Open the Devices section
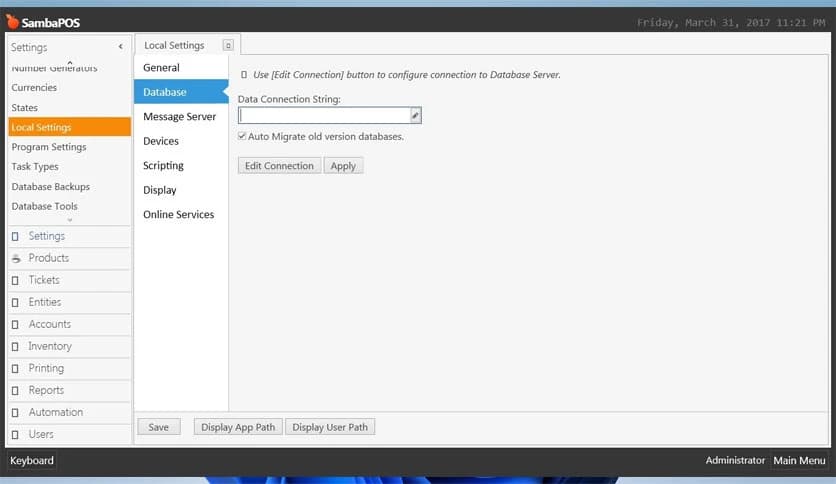The height and width of the screenshot is (484, 836). click(x=181, y=141)
